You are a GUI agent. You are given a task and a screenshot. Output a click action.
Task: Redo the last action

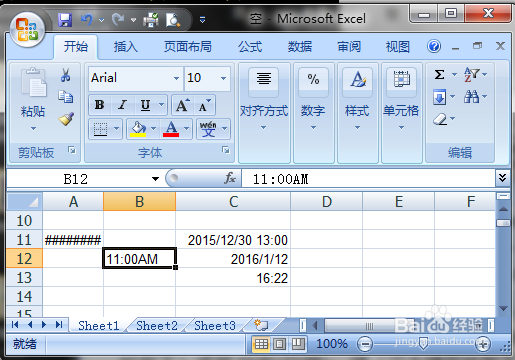pos(118,20)
